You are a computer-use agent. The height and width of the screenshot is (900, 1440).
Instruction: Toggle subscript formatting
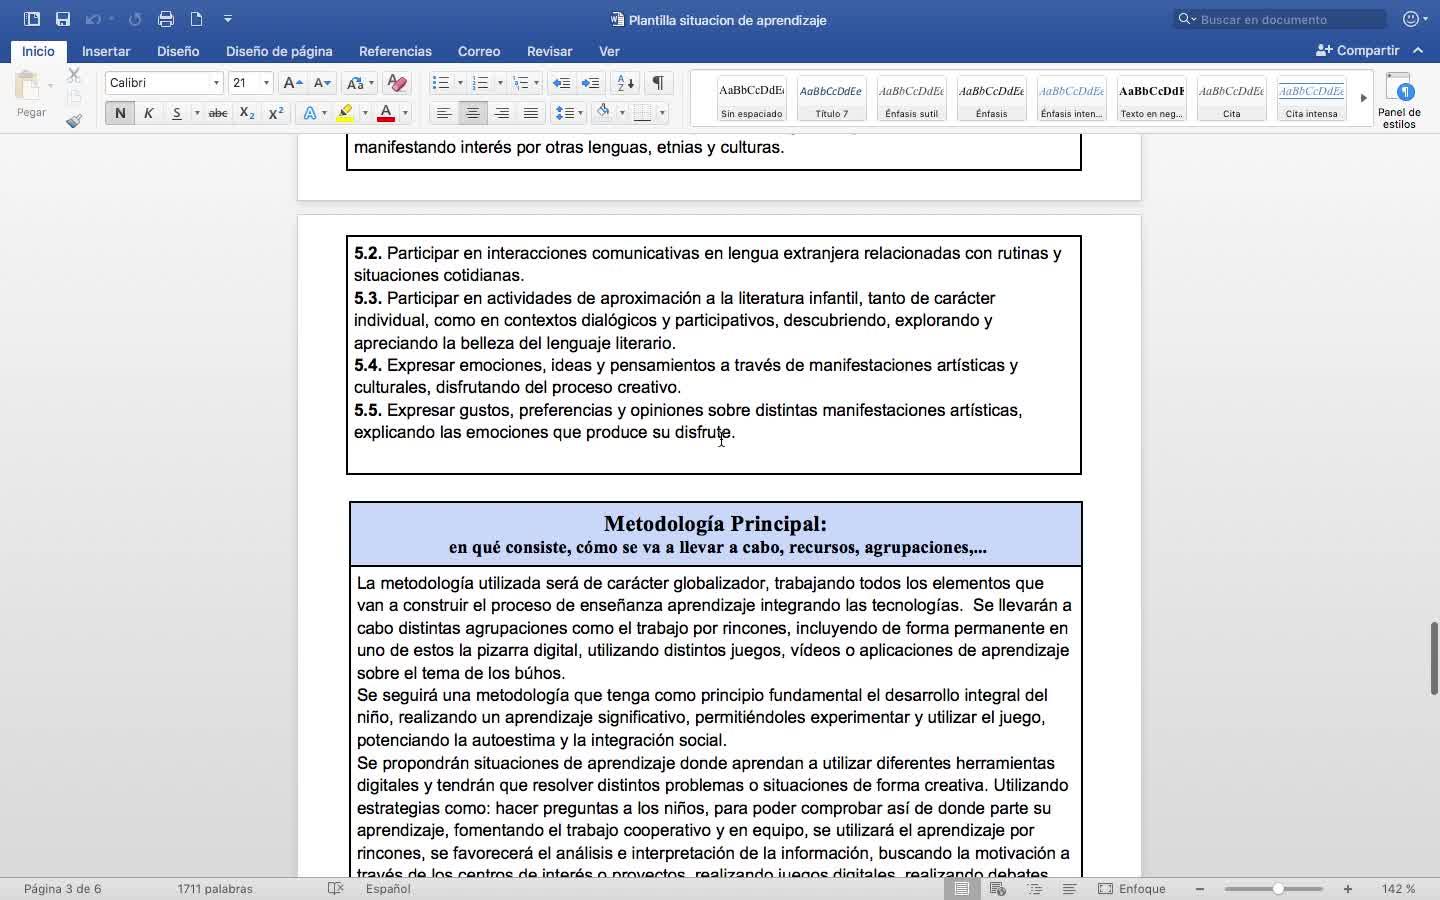click(x=247, y=113)
